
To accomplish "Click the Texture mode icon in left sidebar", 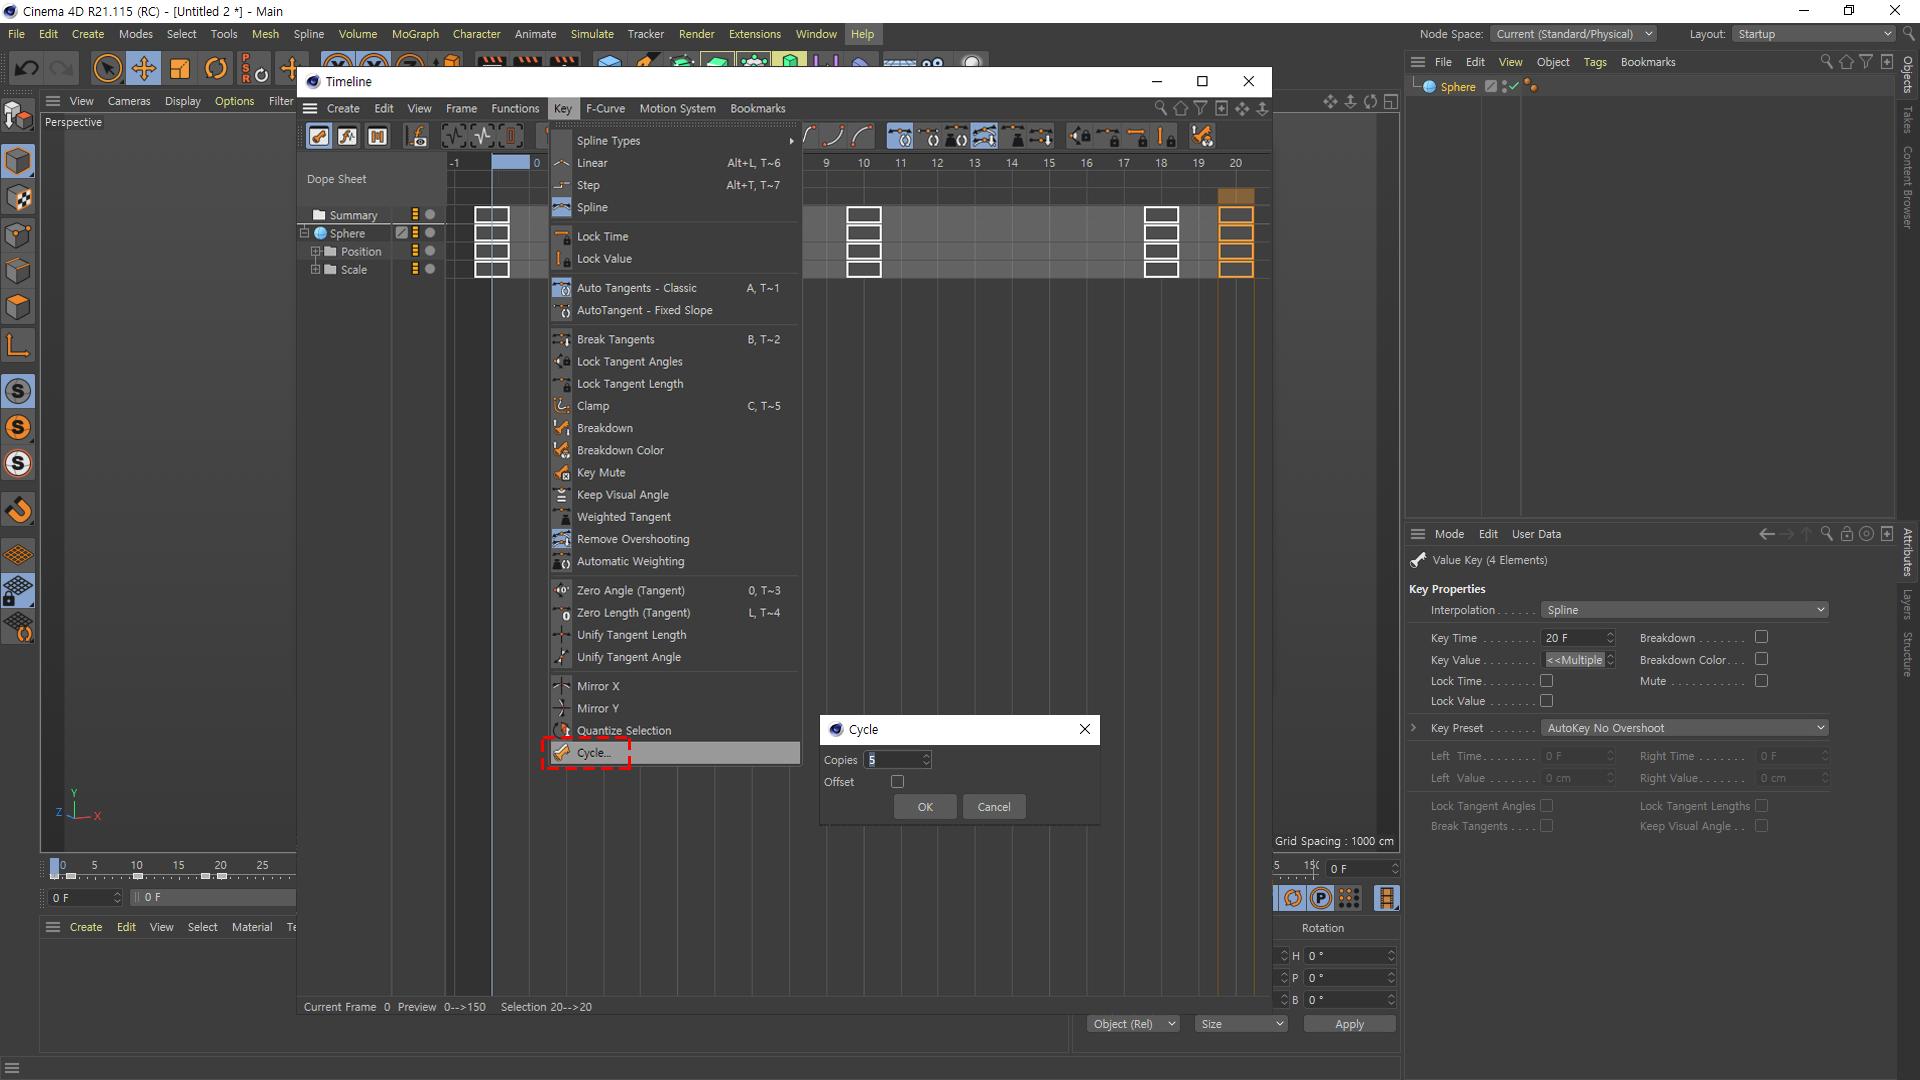I will coord(19,199).
